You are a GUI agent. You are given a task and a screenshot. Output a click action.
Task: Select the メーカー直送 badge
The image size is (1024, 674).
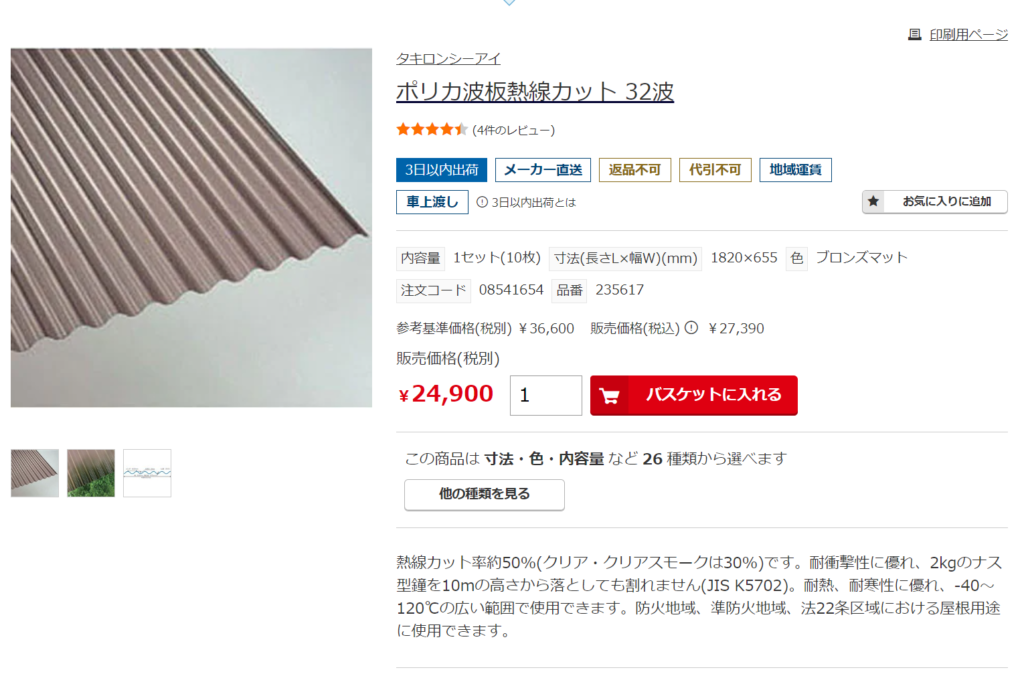pos(543,170)
